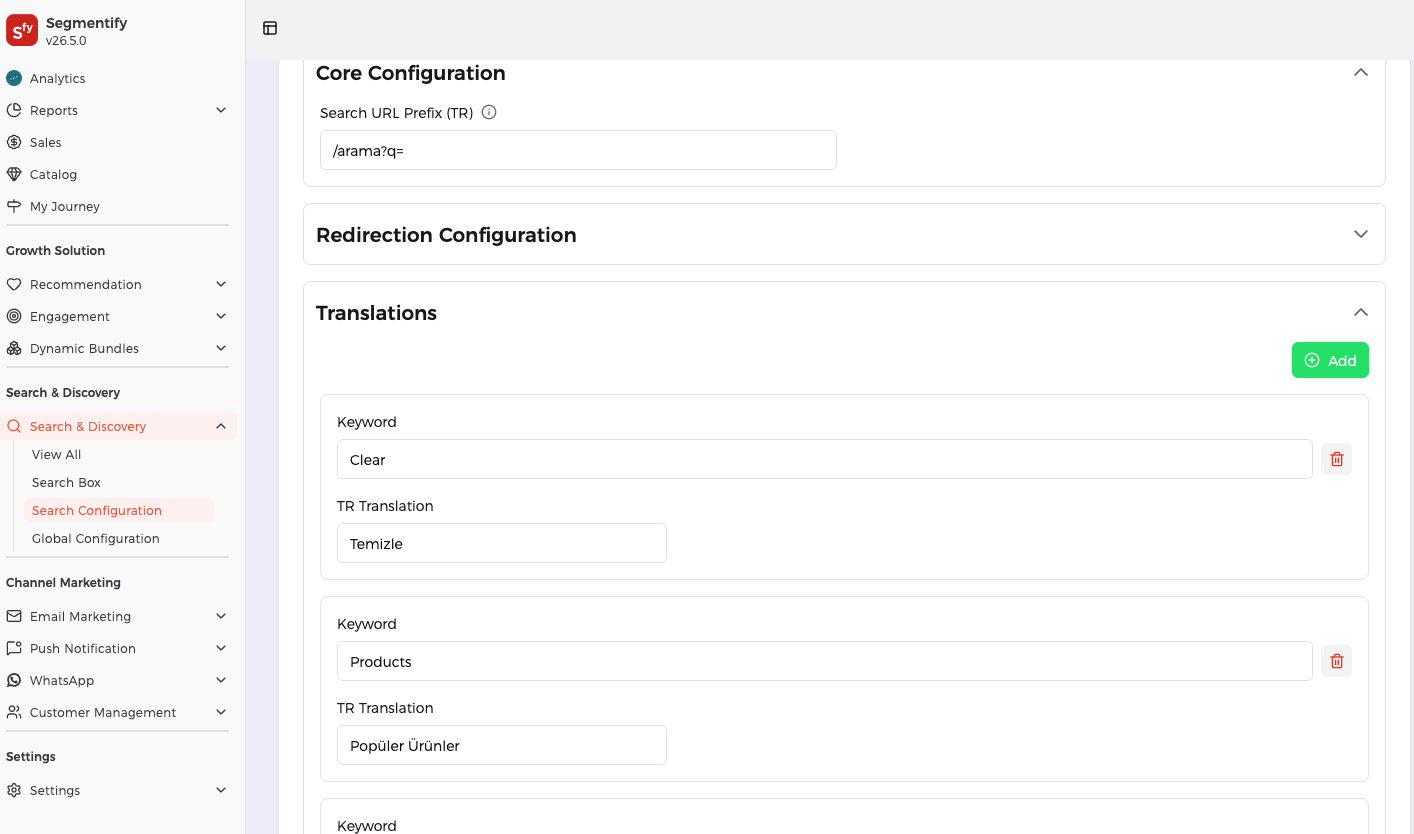Delete the Products keyword with the trash icon
Viewport: 1414px width, 834px height.
coord(1336,660)
